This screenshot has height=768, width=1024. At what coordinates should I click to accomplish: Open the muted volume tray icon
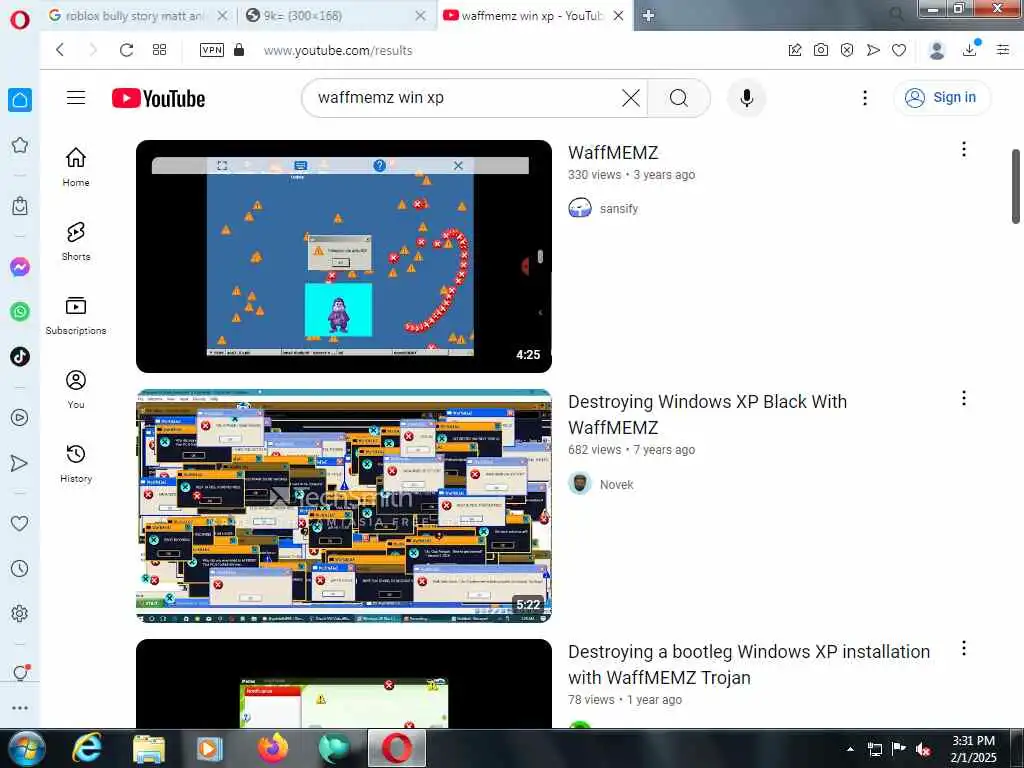pyautogui.click(x=923, y=750)
